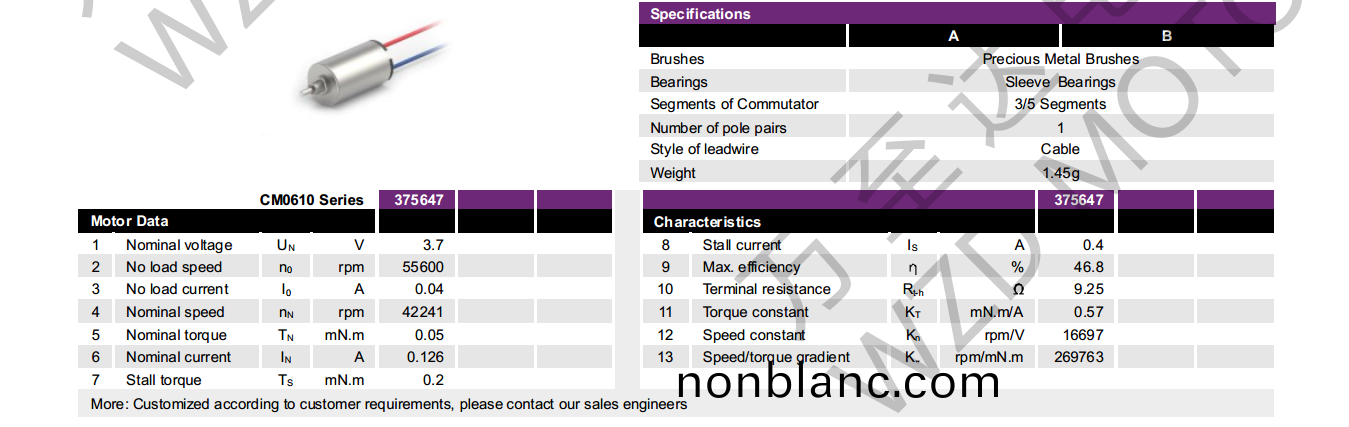
Task: Click the Nominal speed value 42241
Action: coord(423,312)
